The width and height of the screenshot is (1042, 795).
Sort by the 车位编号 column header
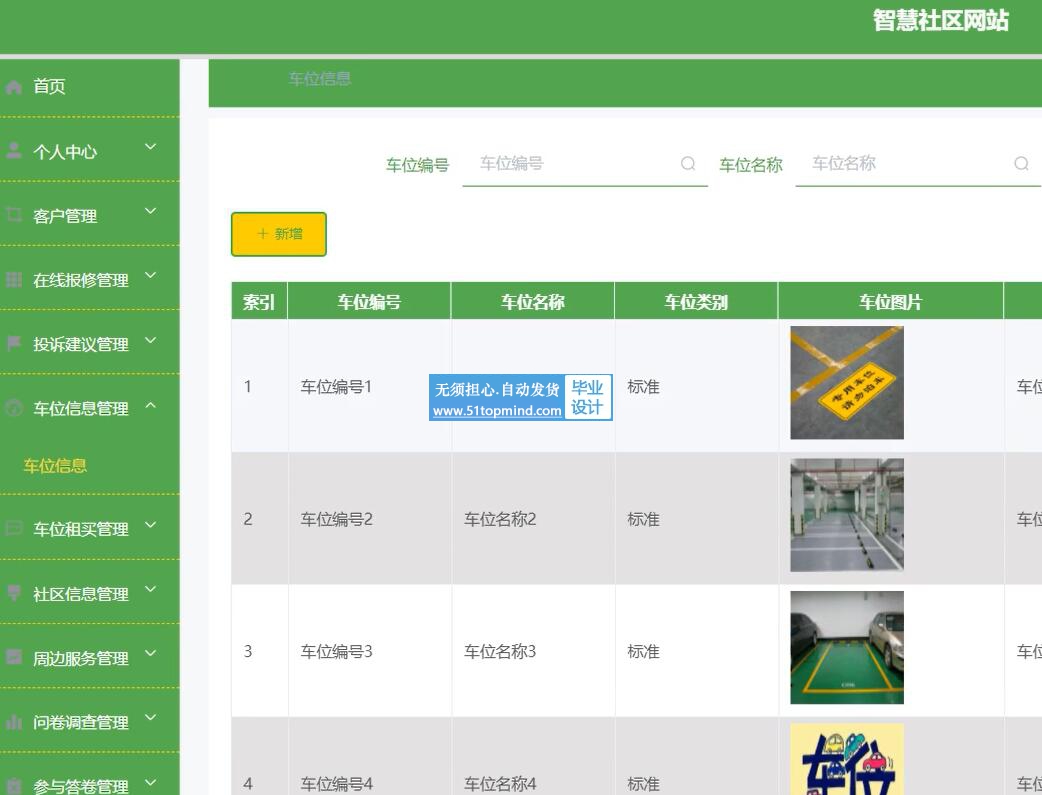pos(369,302)
